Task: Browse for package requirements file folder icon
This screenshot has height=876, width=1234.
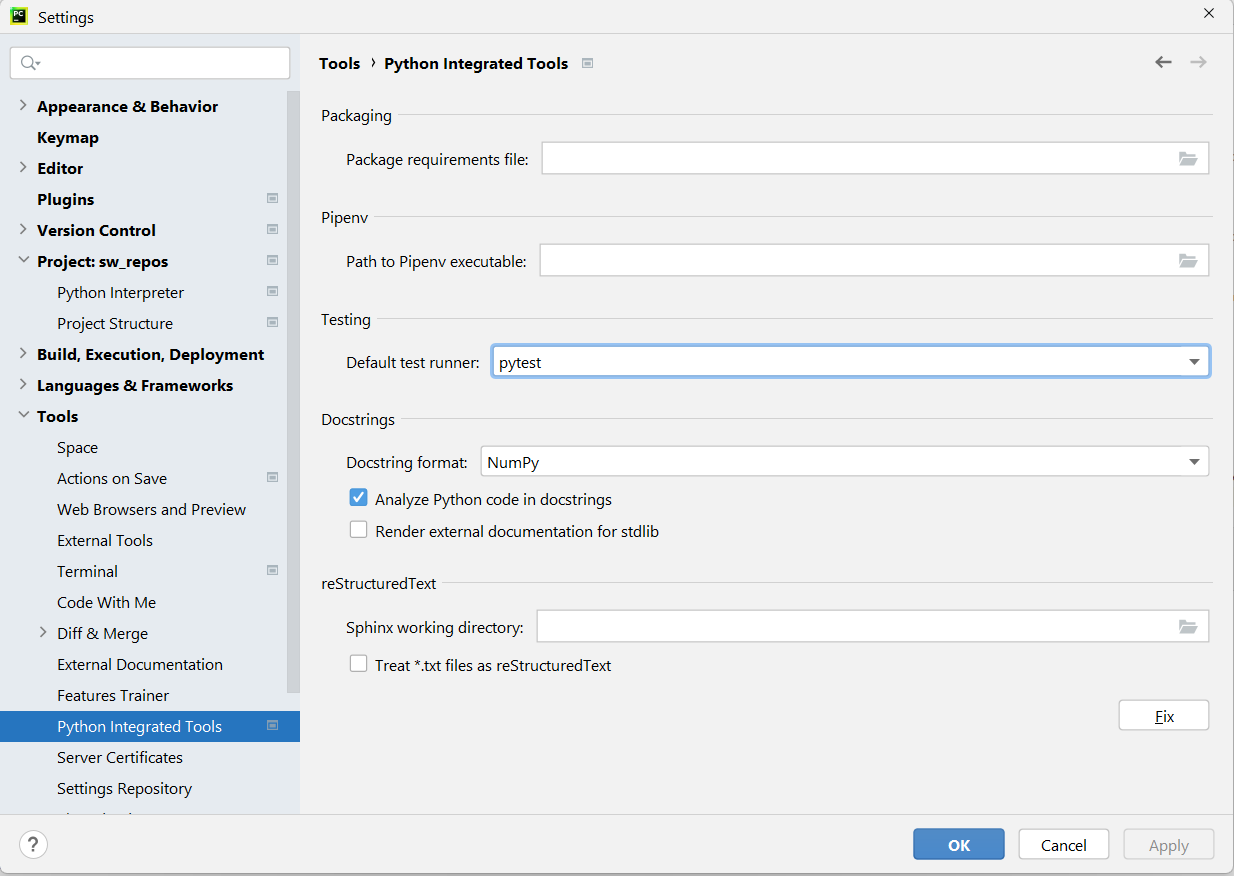Action: [x=1187, y=159]
